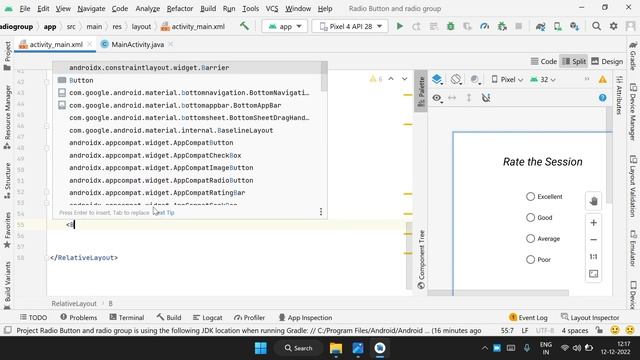Open the Pixel device preview dropdown
This screenshot has height=360, width=640.
pyautogui.click(x=507, y=80)
